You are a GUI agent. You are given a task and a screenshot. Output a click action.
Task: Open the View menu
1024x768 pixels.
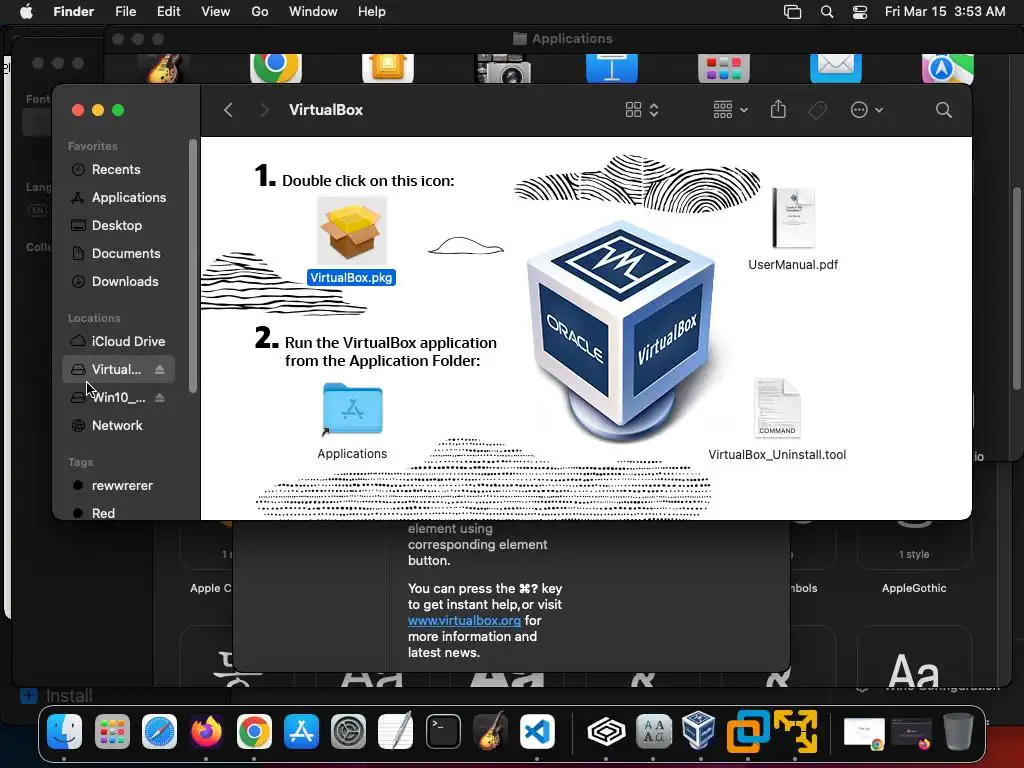[x=216, y=12]
